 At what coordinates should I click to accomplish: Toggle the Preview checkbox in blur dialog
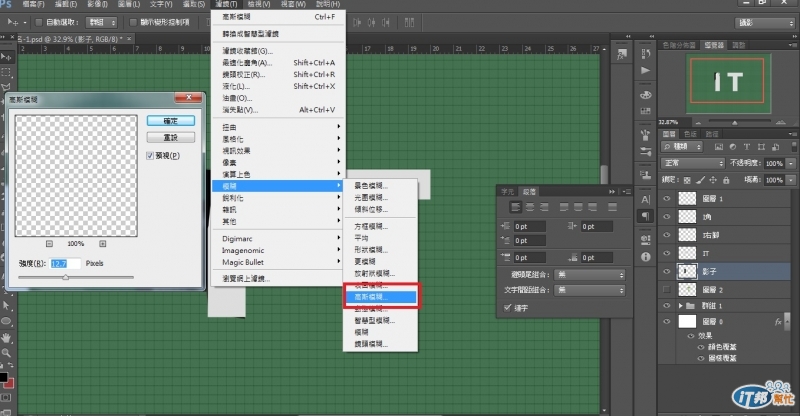tap(150, 156)
